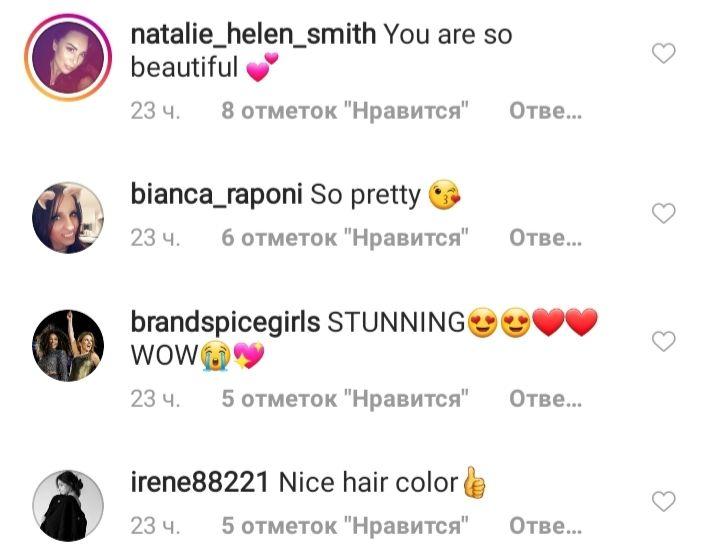Open bianca_raponi's profile avatar
Screen dimensions: 711x553
[68, 218]
